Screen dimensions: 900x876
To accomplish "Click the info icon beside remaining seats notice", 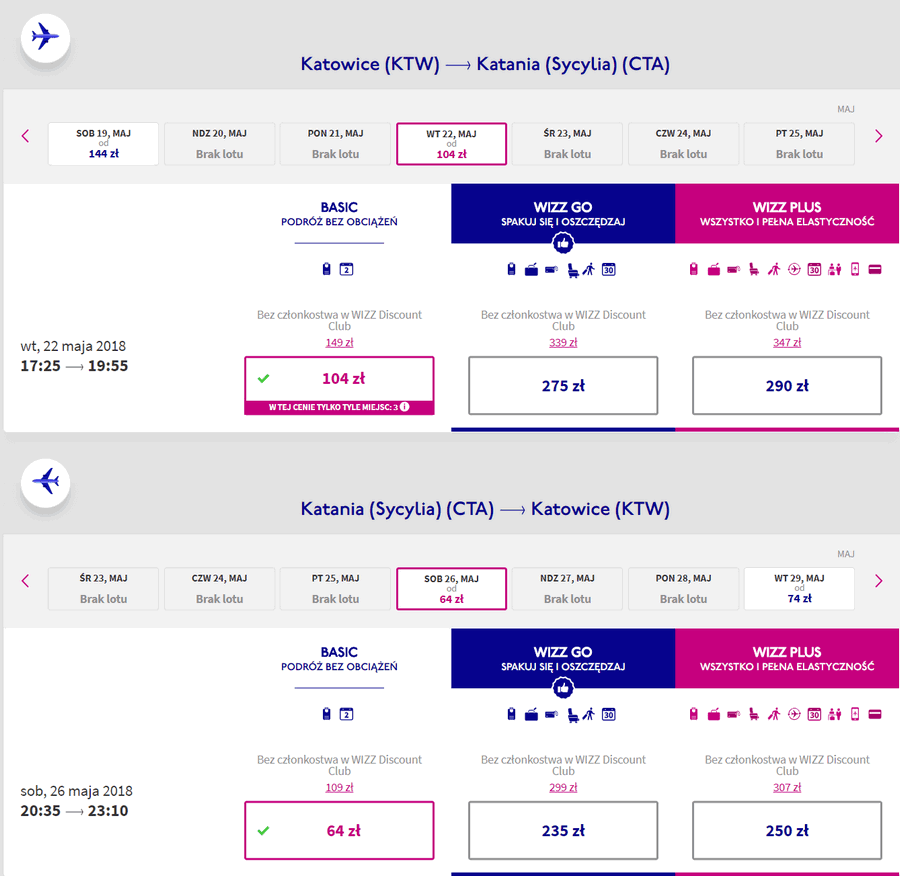I will (405, 407).
